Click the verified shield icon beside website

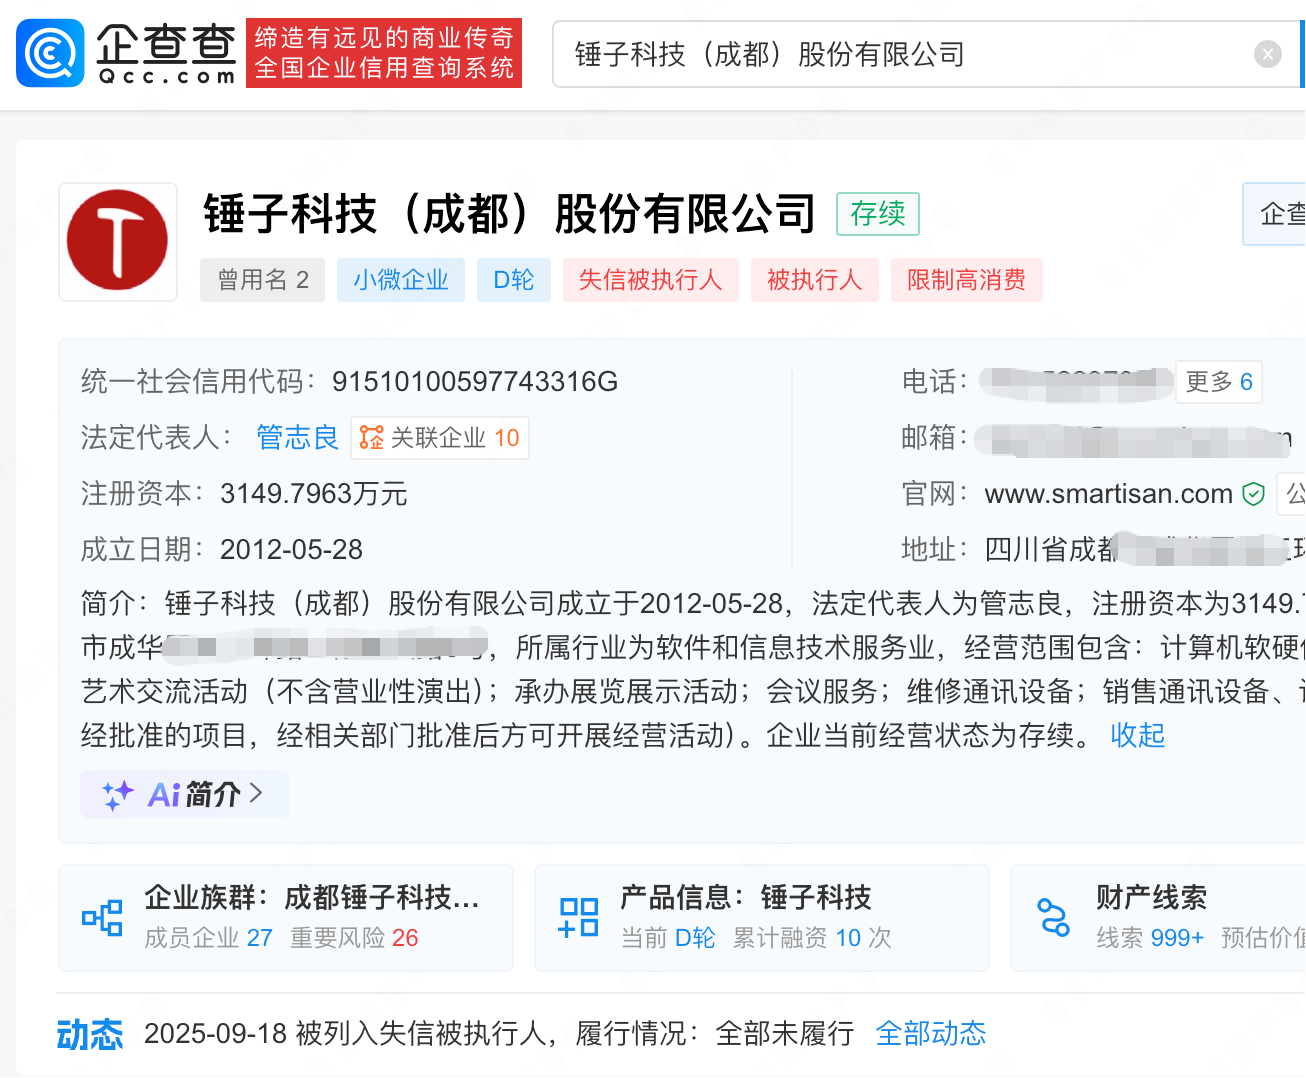point(1253,494)
